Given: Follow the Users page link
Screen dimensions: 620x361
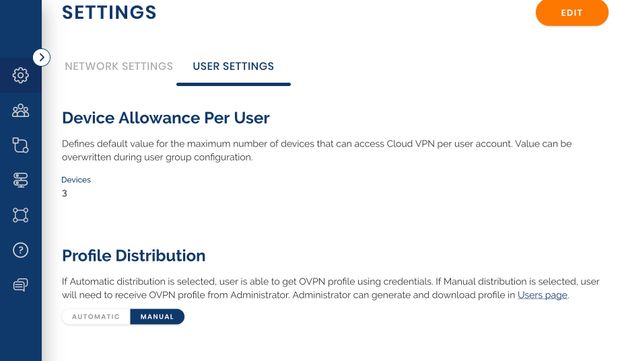Looking at the screenshot, I should click(542, 295).
